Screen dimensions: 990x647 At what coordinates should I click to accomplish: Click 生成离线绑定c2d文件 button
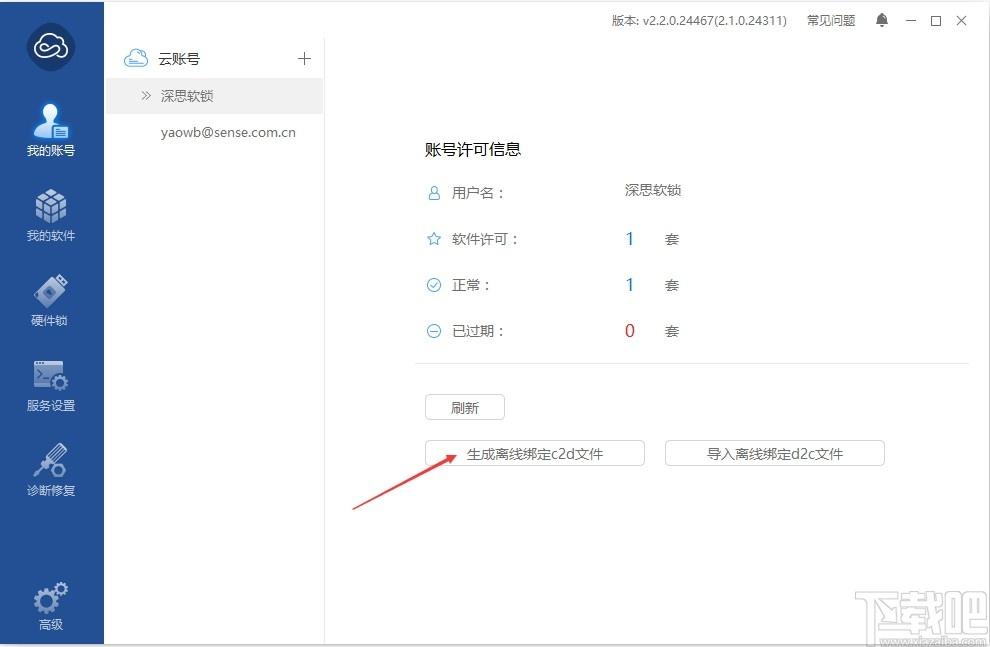535,453
